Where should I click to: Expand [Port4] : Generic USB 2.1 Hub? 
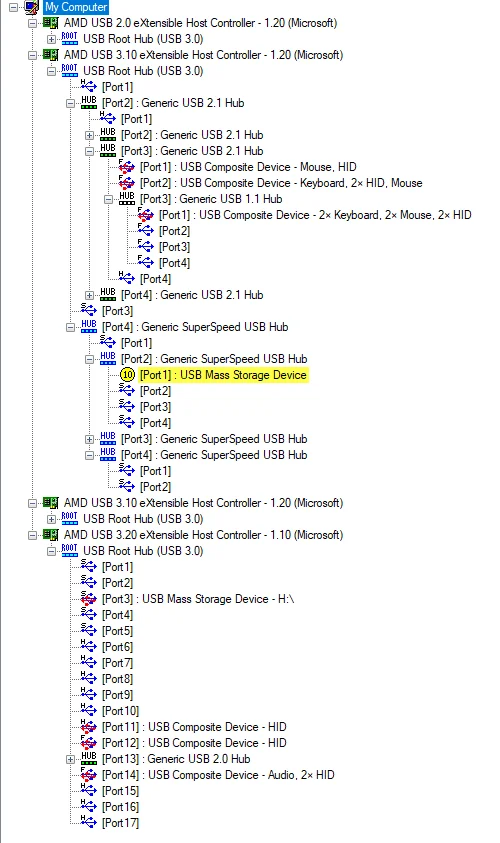89,295
